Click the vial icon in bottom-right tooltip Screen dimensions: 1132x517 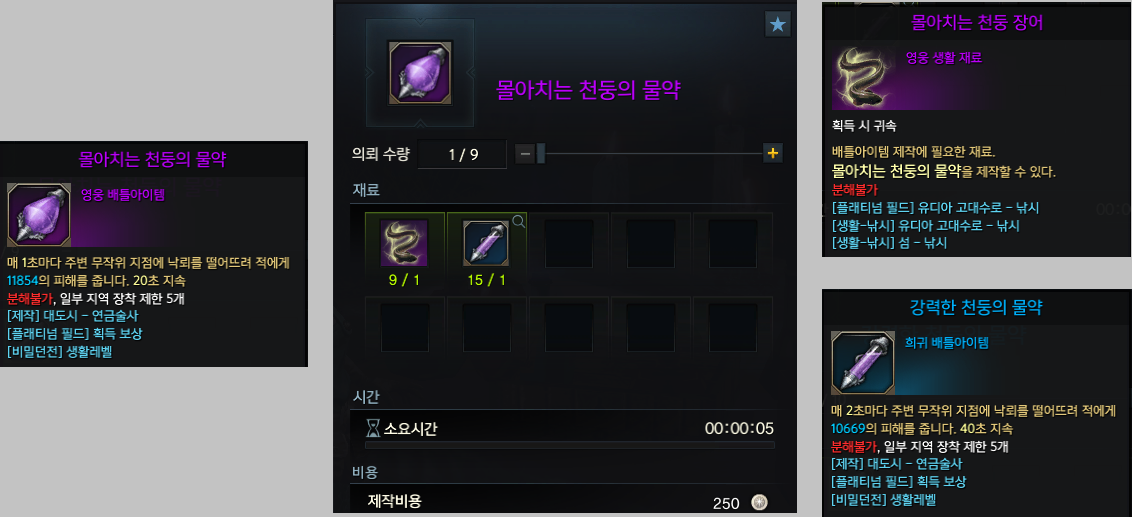coord(863,363)
